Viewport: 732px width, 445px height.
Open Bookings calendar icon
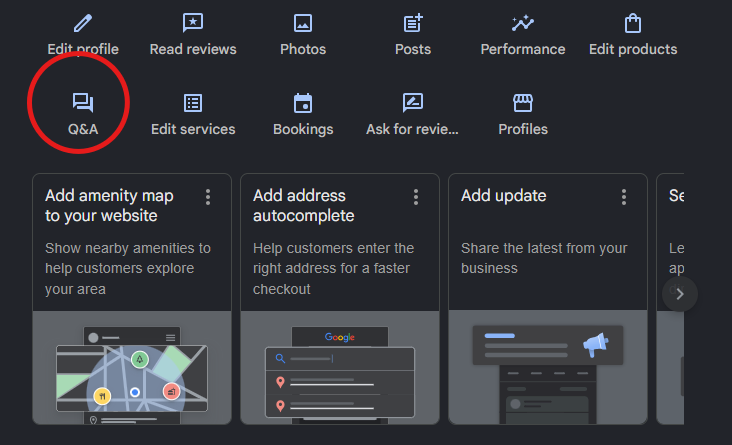[303, 103]
